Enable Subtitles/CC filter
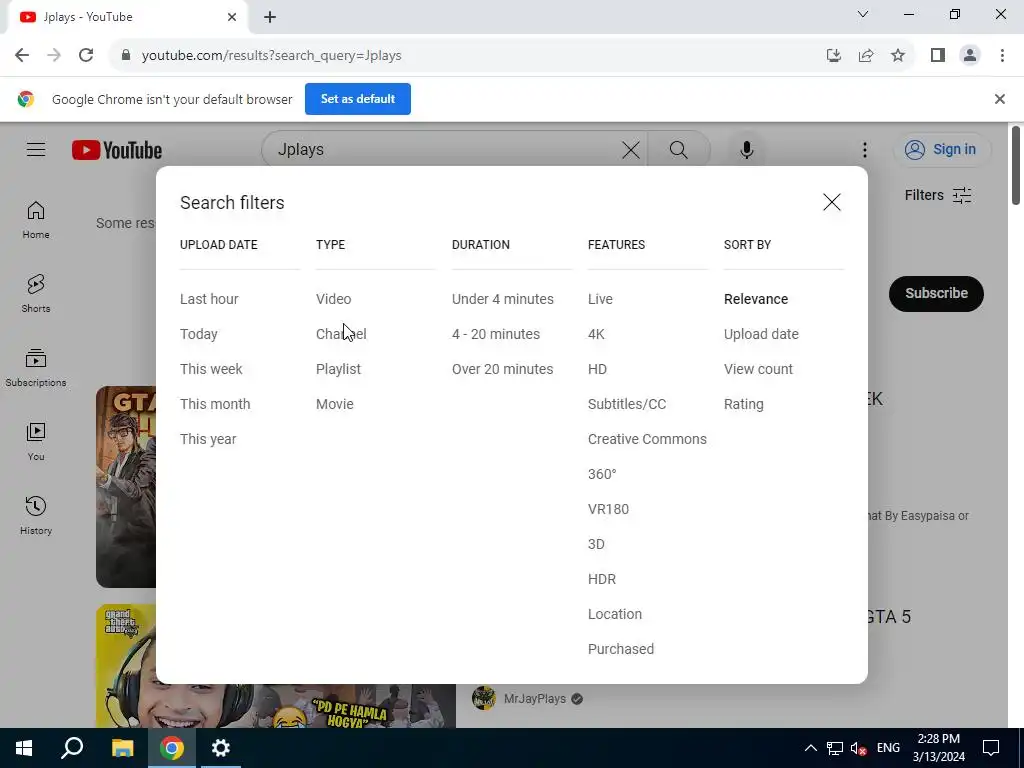This screenshot has width=1024, height=768. pos(626,404)
